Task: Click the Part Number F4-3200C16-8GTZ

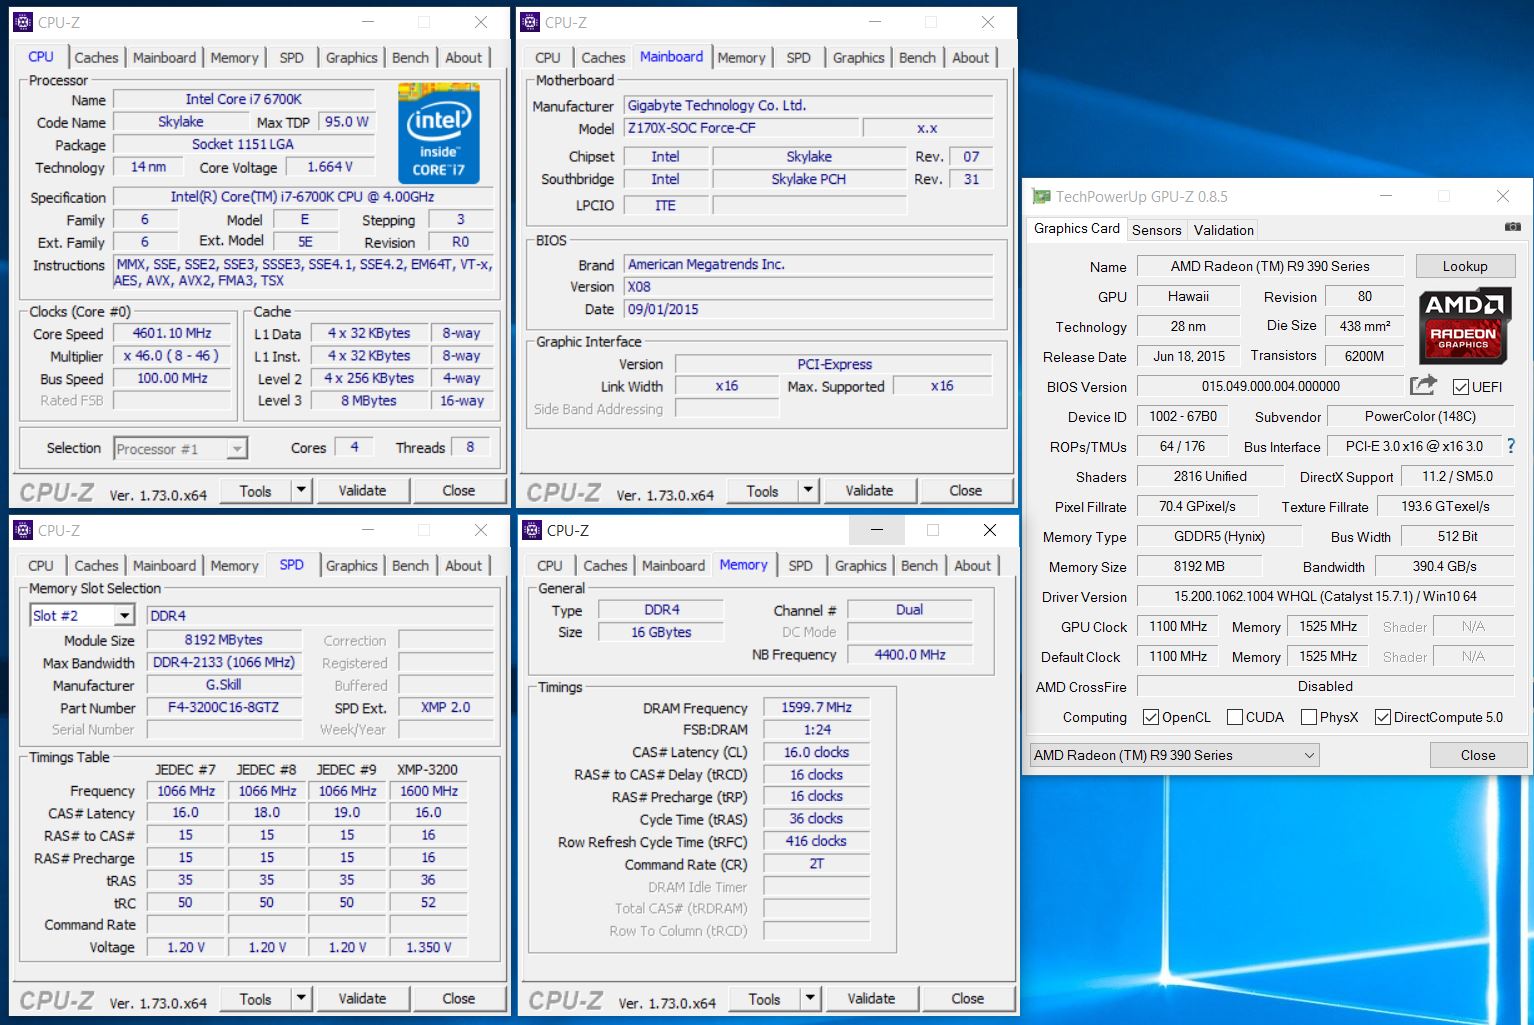Action: click(x=224, y=707)
